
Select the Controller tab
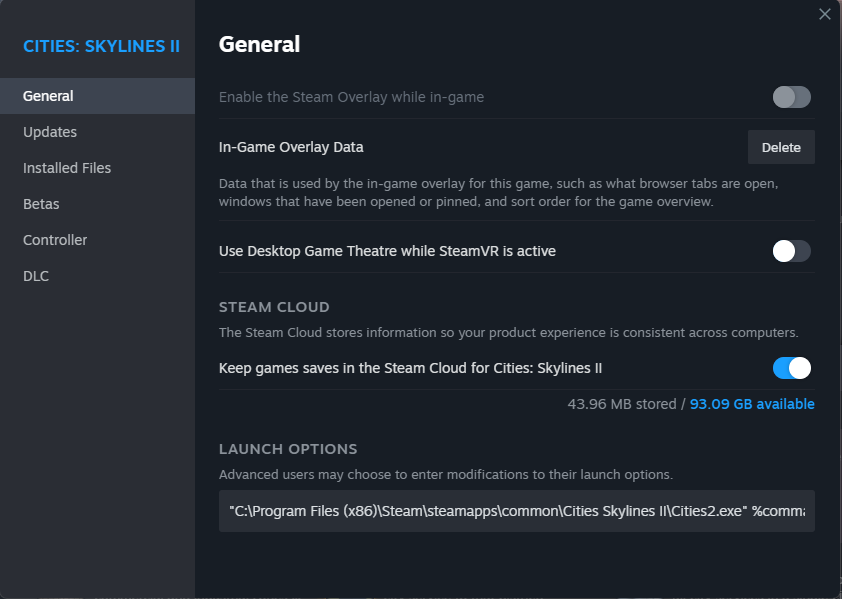pos(97,240)
